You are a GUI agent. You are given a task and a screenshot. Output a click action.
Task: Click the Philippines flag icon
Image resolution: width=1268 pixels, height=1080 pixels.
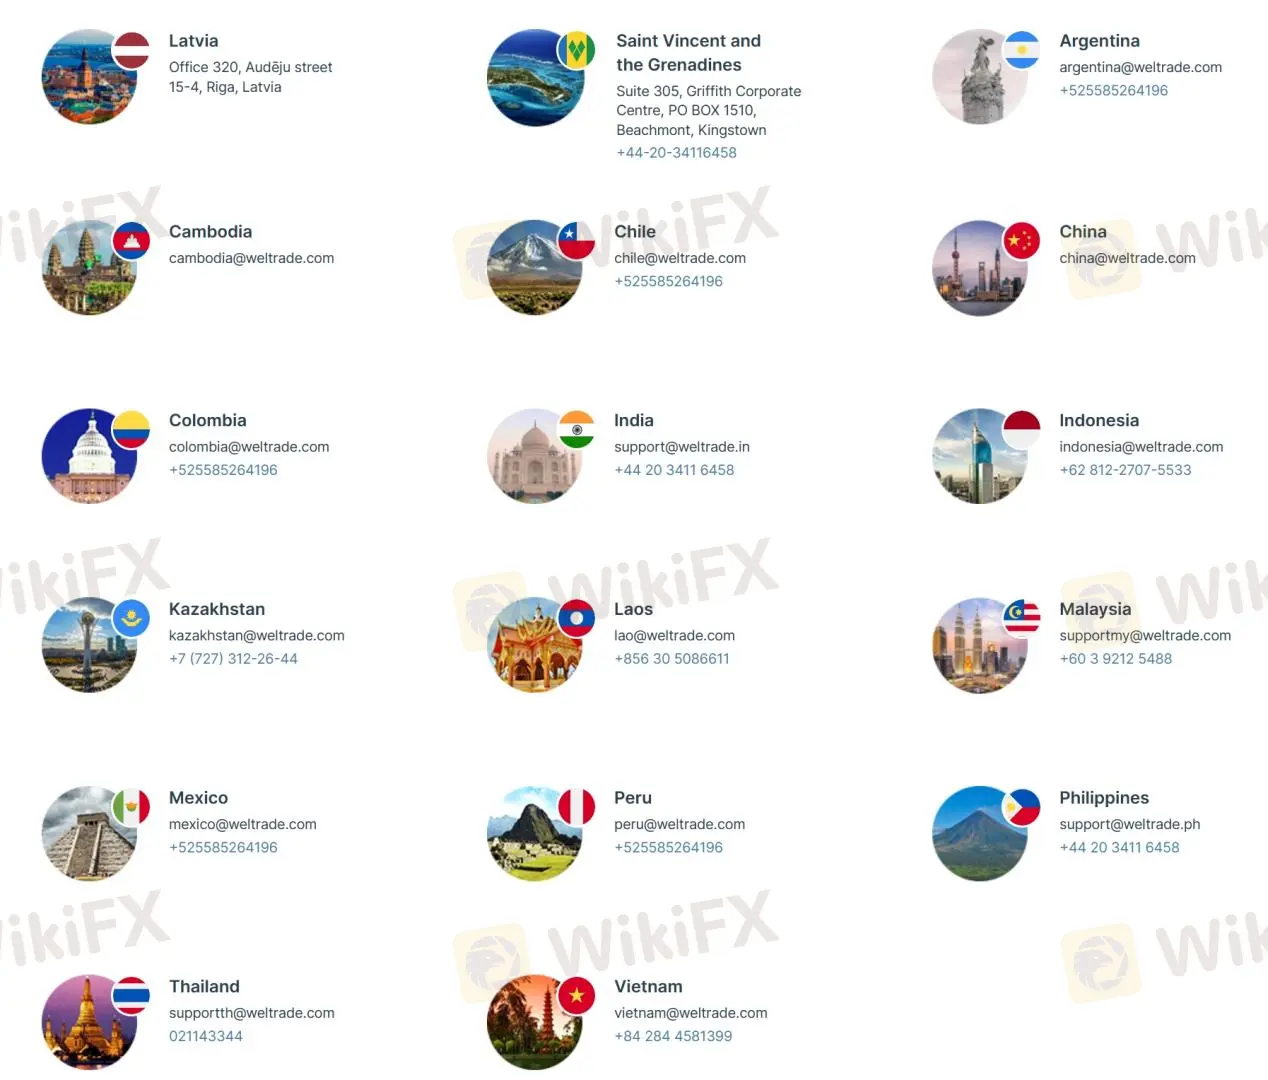click(1021, 807)
